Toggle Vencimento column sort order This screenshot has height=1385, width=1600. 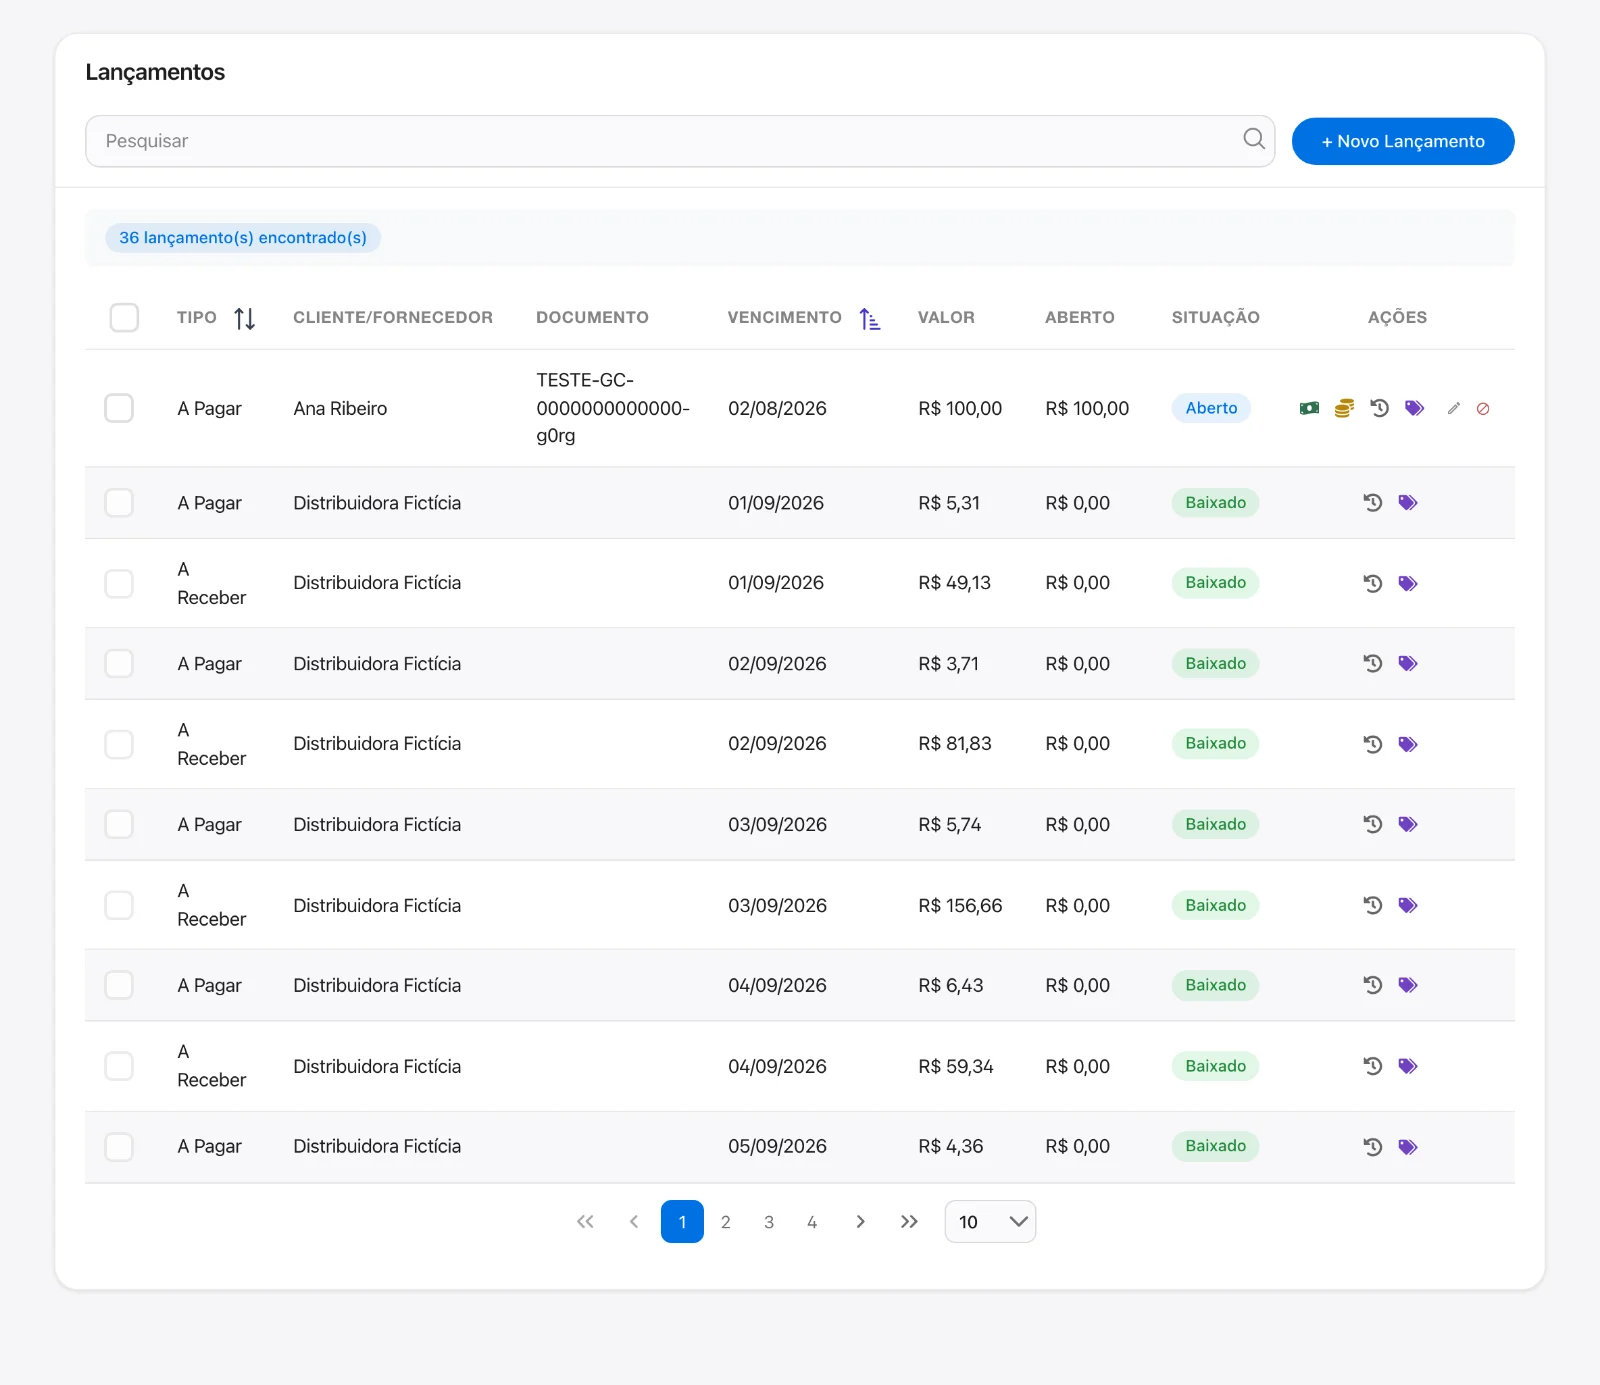(870, 318)
